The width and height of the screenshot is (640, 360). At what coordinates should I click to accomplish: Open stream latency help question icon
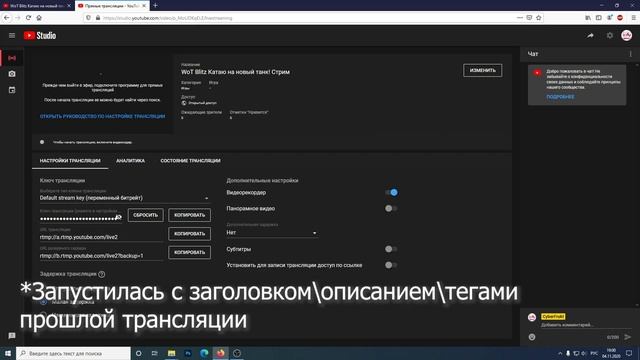[102, 274]
